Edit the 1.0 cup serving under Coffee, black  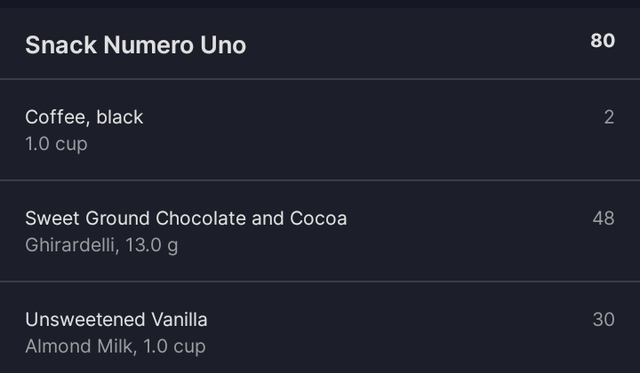[56, 144]
